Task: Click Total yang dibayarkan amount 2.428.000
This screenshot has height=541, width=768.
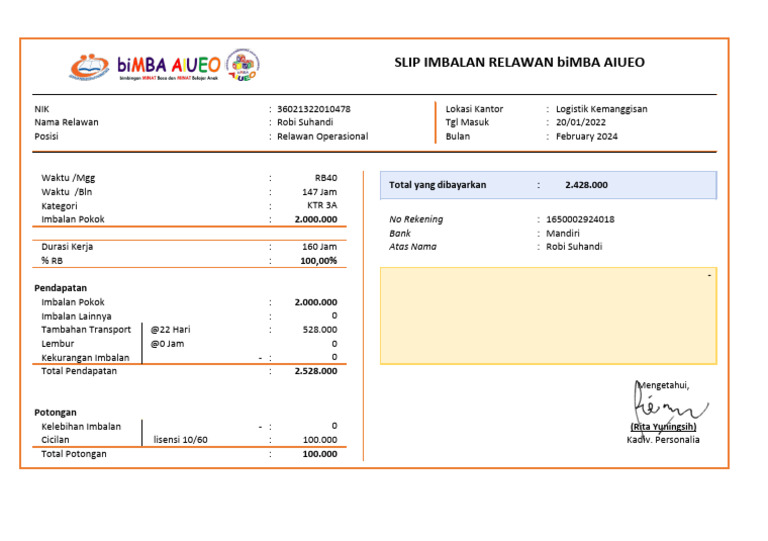Action: click(586, 185)
